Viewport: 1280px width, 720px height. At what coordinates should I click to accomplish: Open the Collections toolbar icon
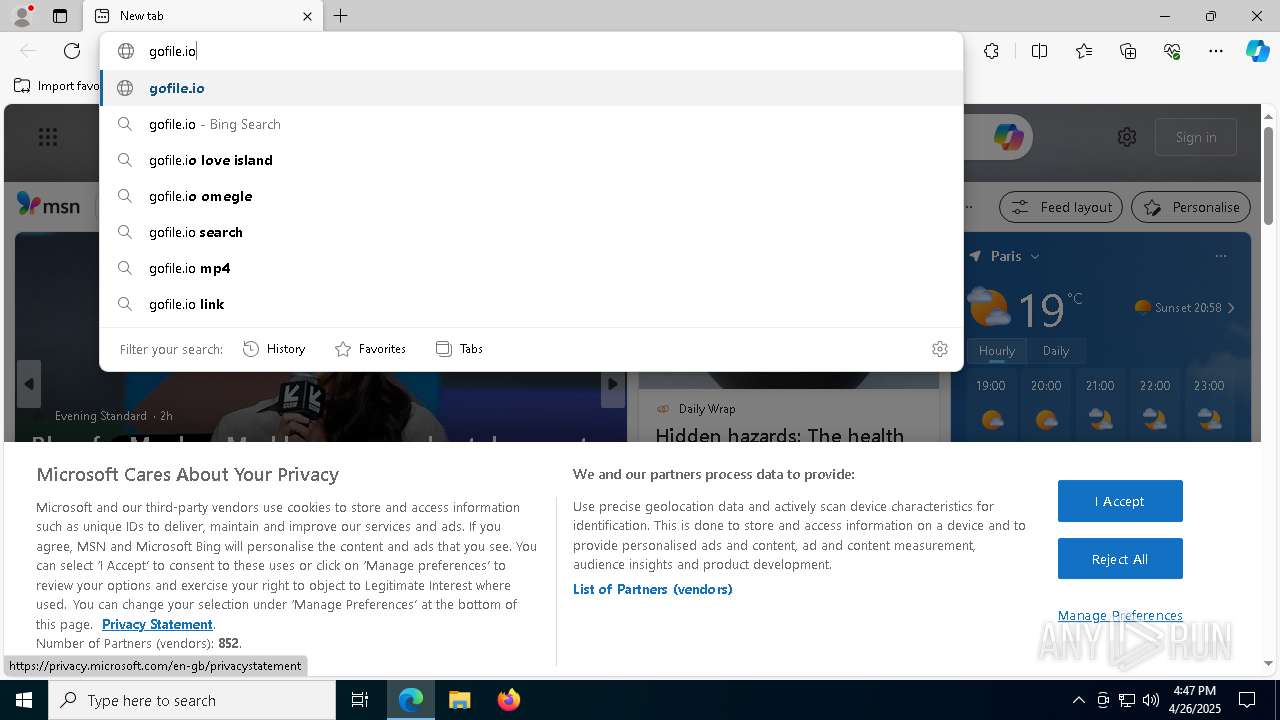point(1128,51)
